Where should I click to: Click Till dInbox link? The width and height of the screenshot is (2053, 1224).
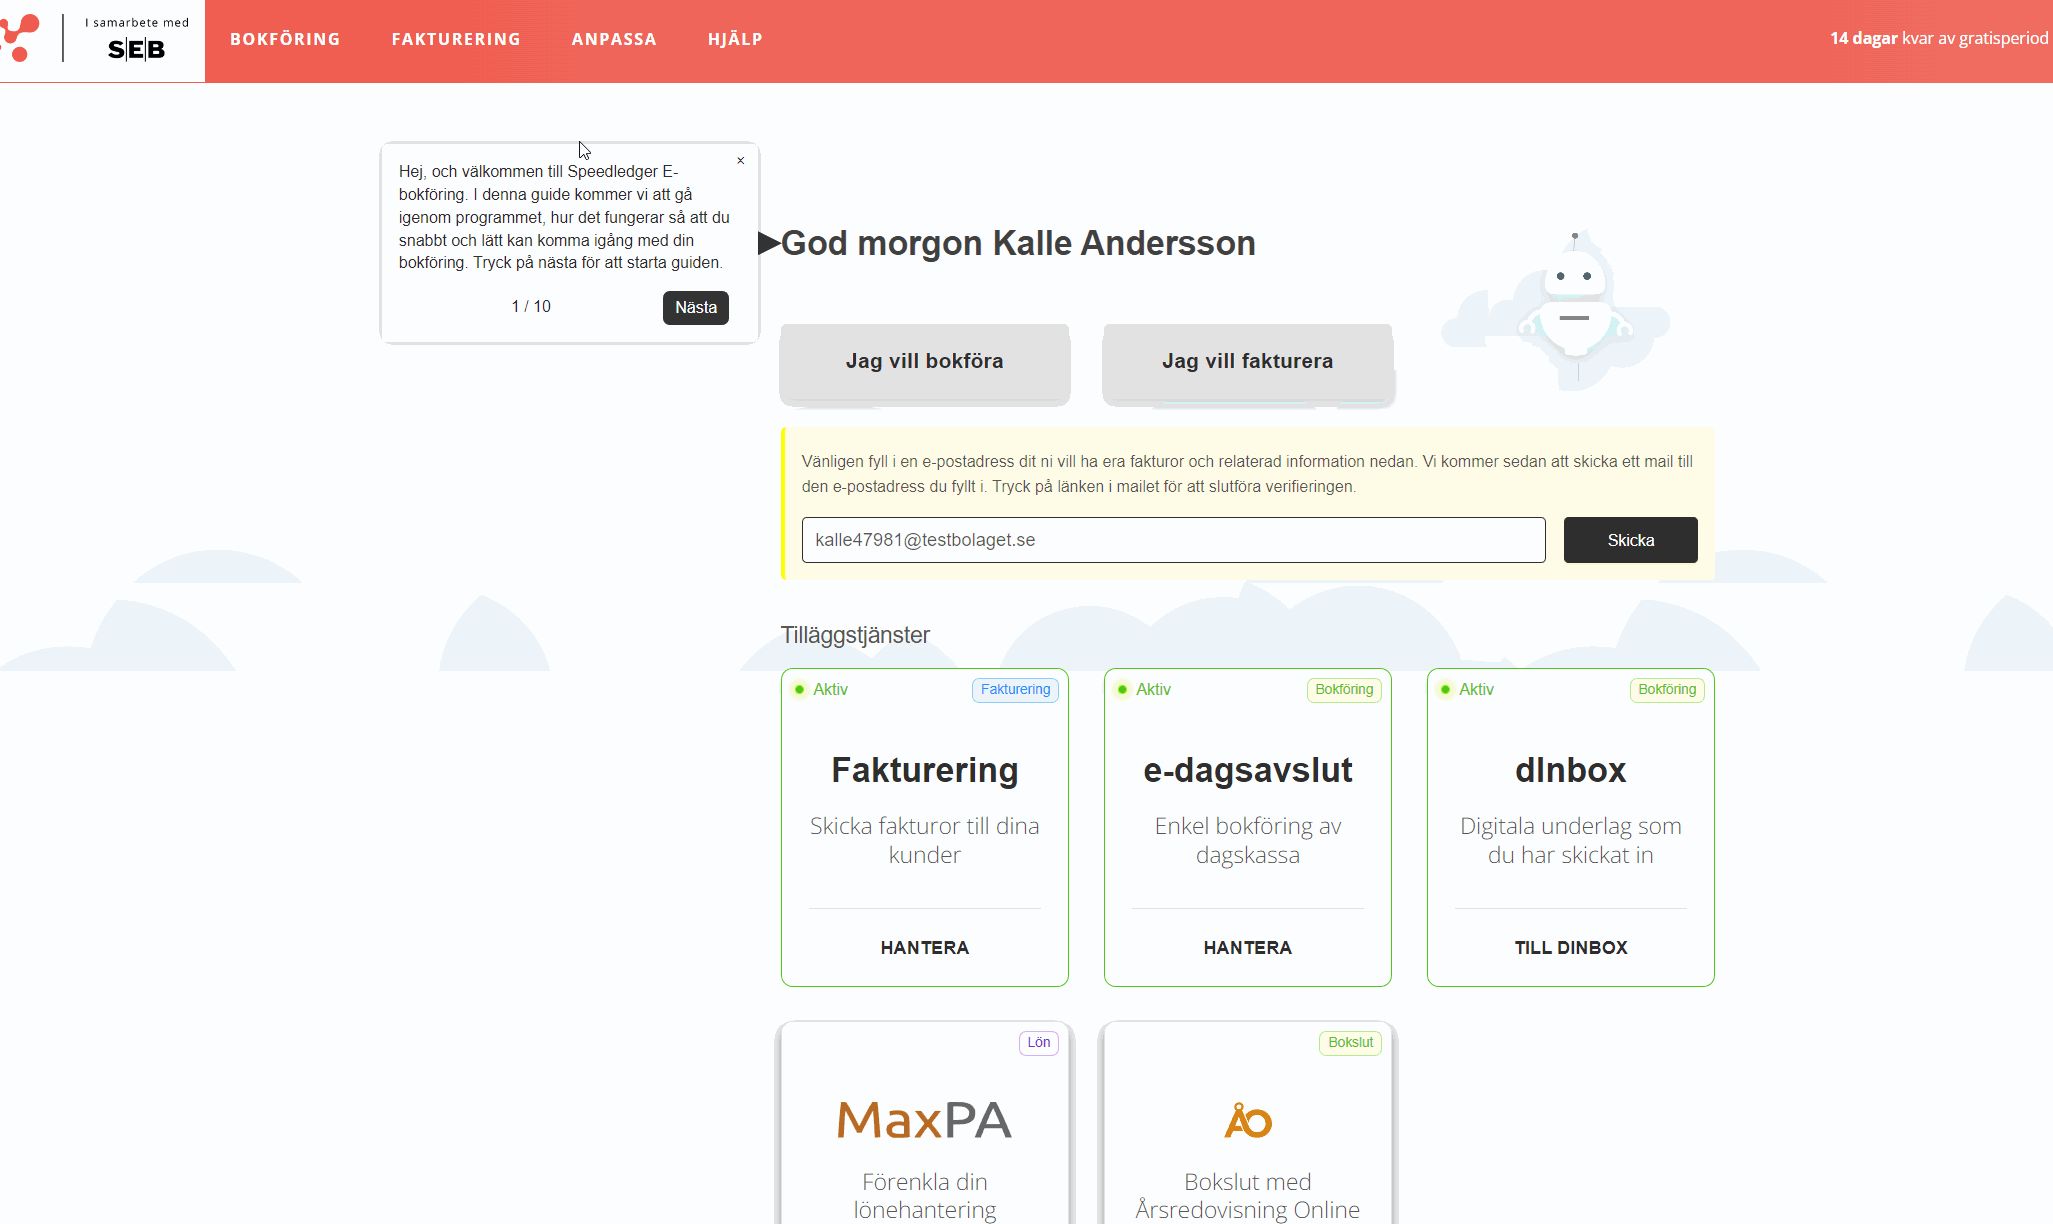coord(1571,948)
